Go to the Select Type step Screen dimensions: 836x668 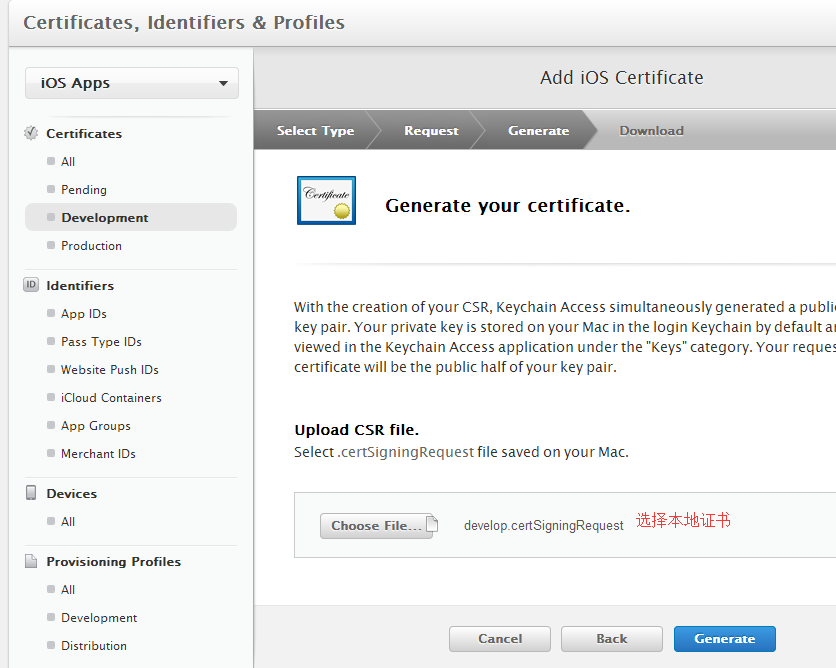pyautogui.click(x=315, y=130)
